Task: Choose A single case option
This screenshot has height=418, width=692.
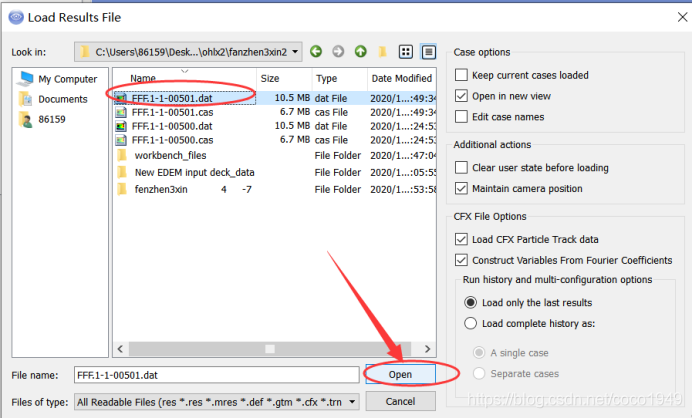Action: point(479,353)
